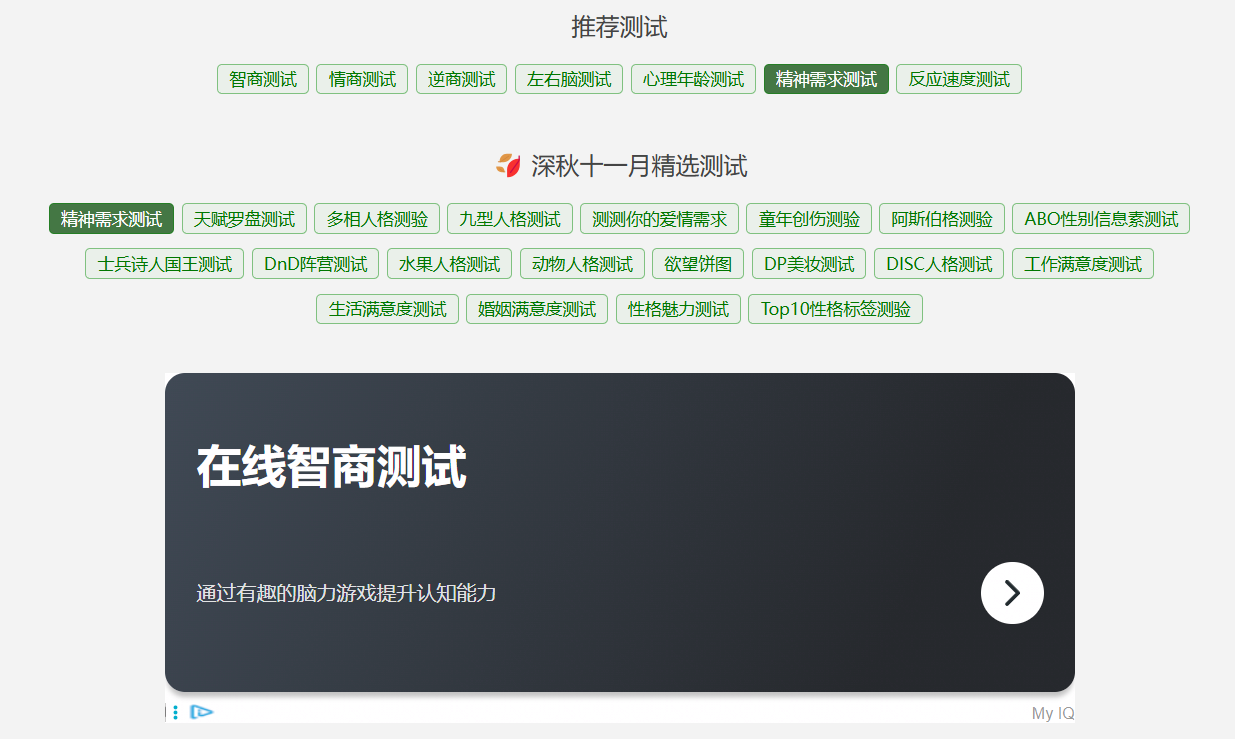This screenshot has height=739, width=1235.
Task: Click the 在线智商测试 ad headline
Action: [x=331, y=467]
